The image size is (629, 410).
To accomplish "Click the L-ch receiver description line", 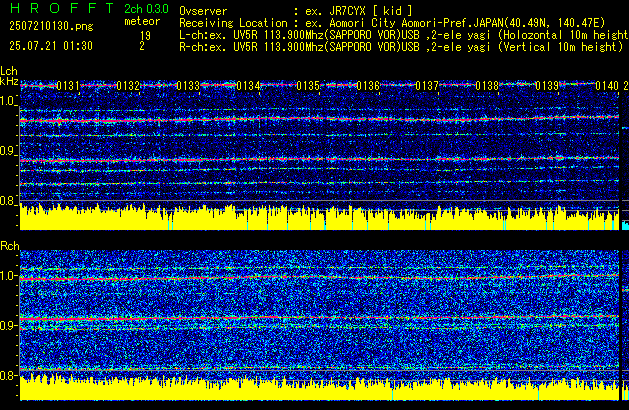I will [404, 35].
